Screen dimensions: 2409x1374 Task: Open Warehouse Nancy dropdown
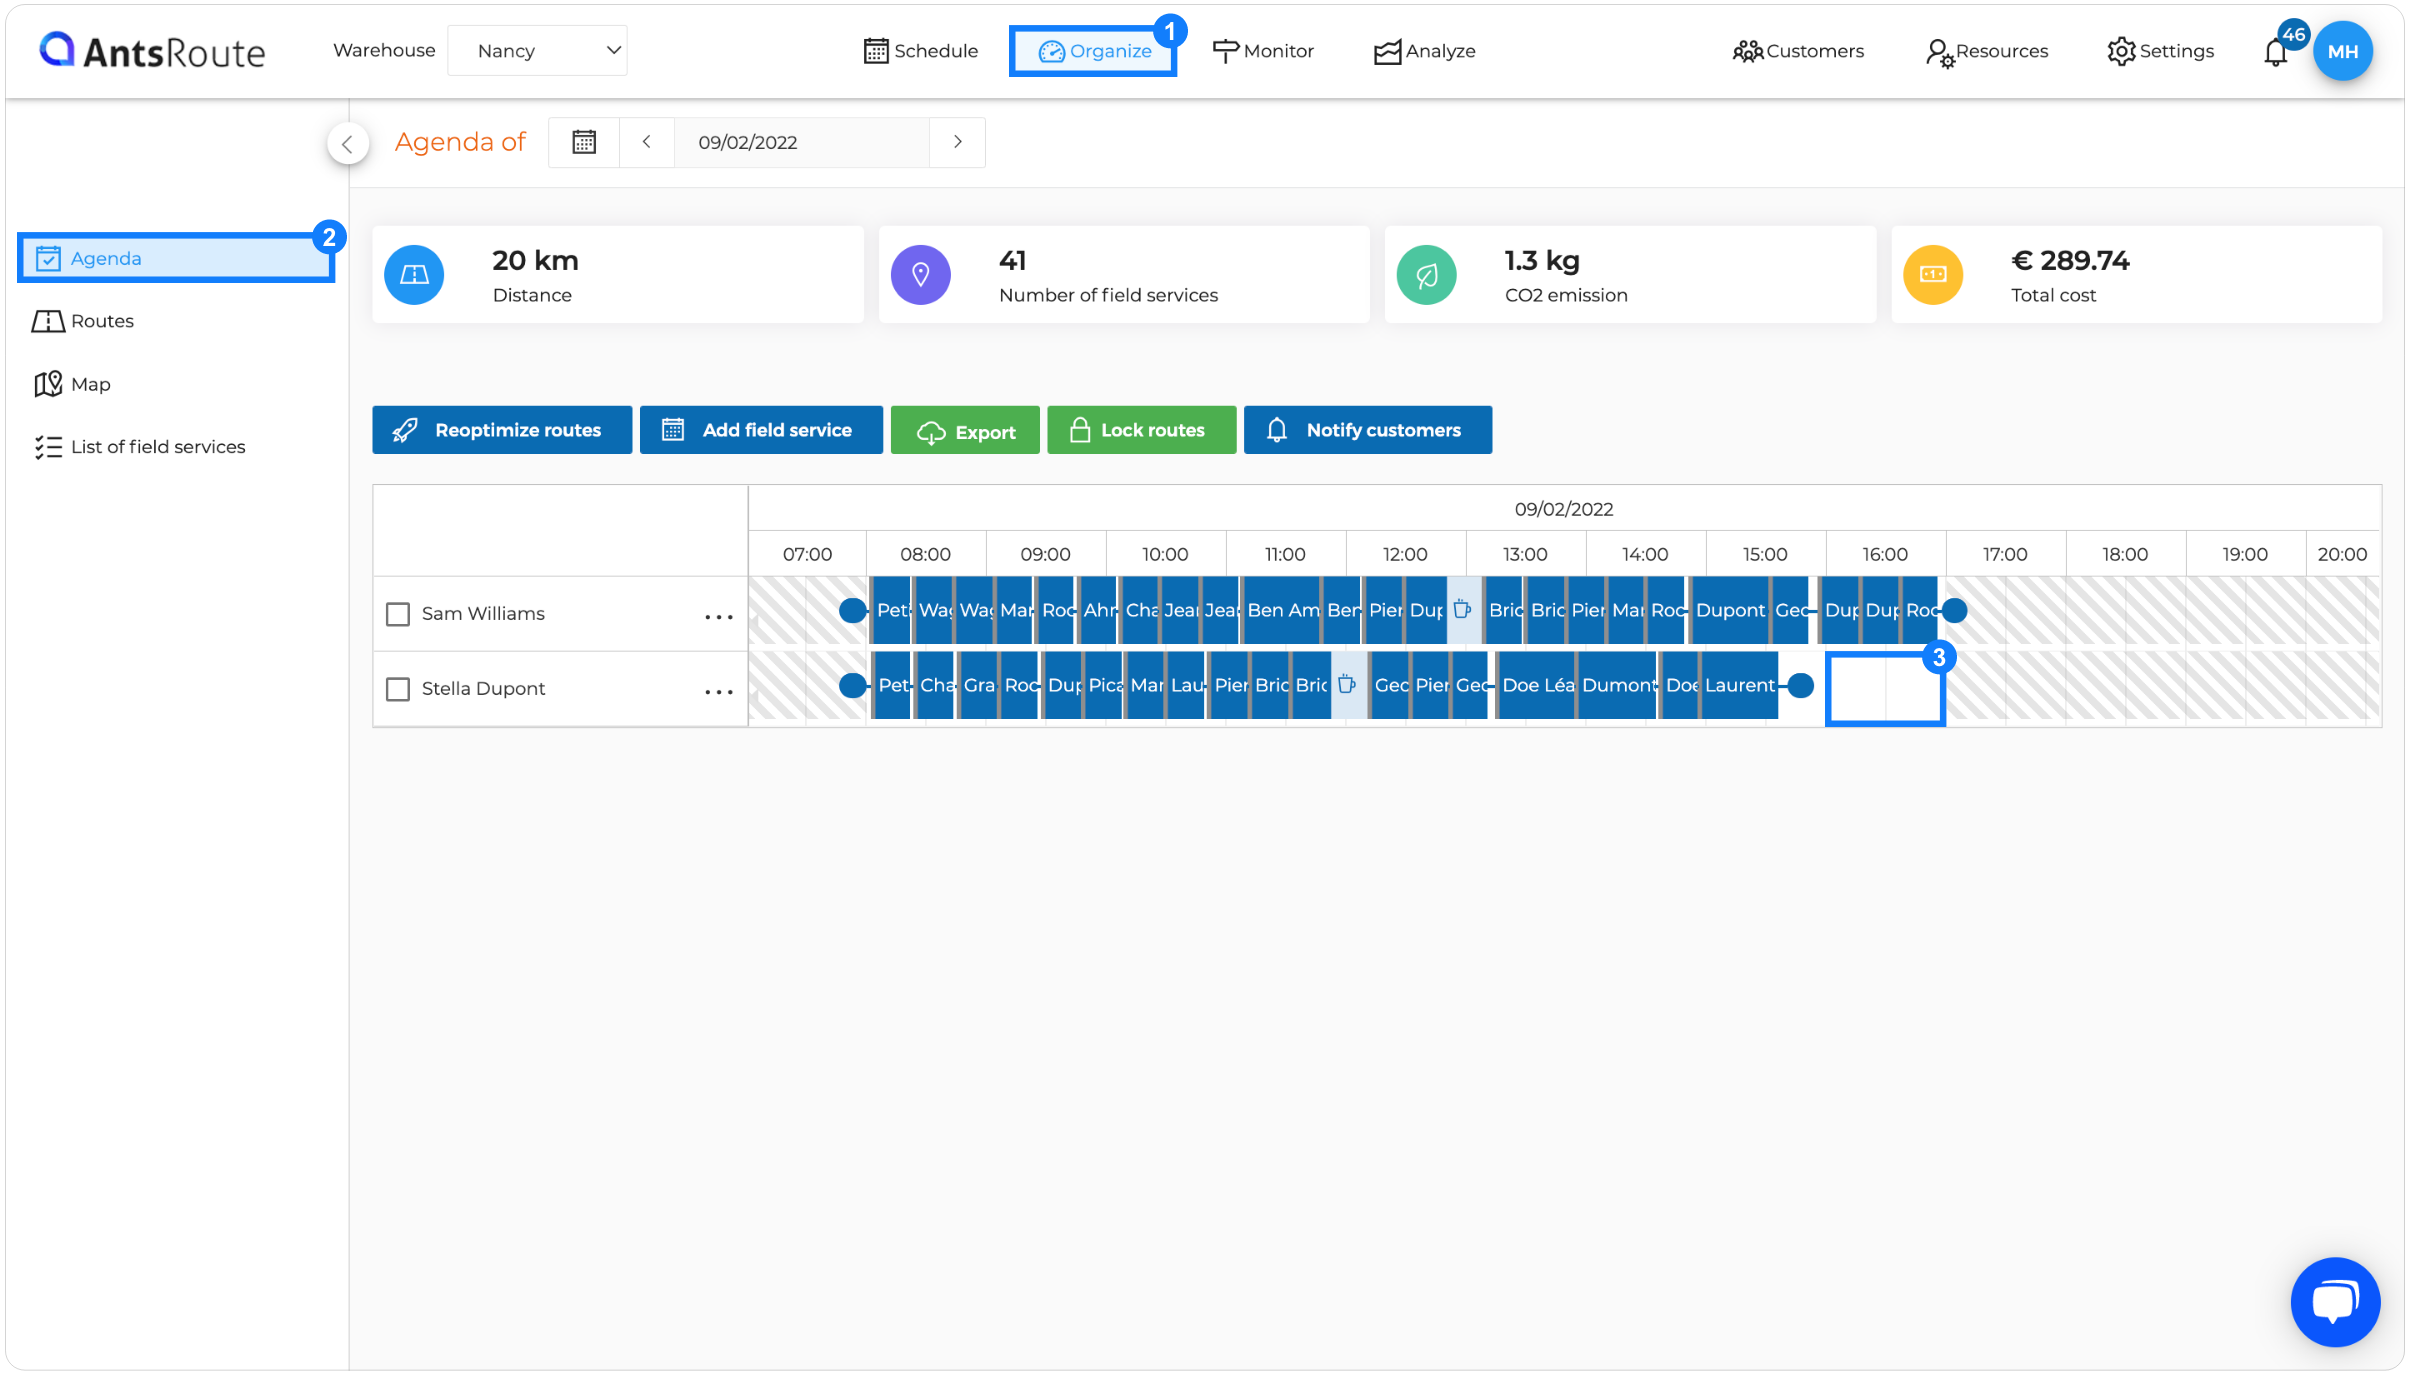pos(537,51)
